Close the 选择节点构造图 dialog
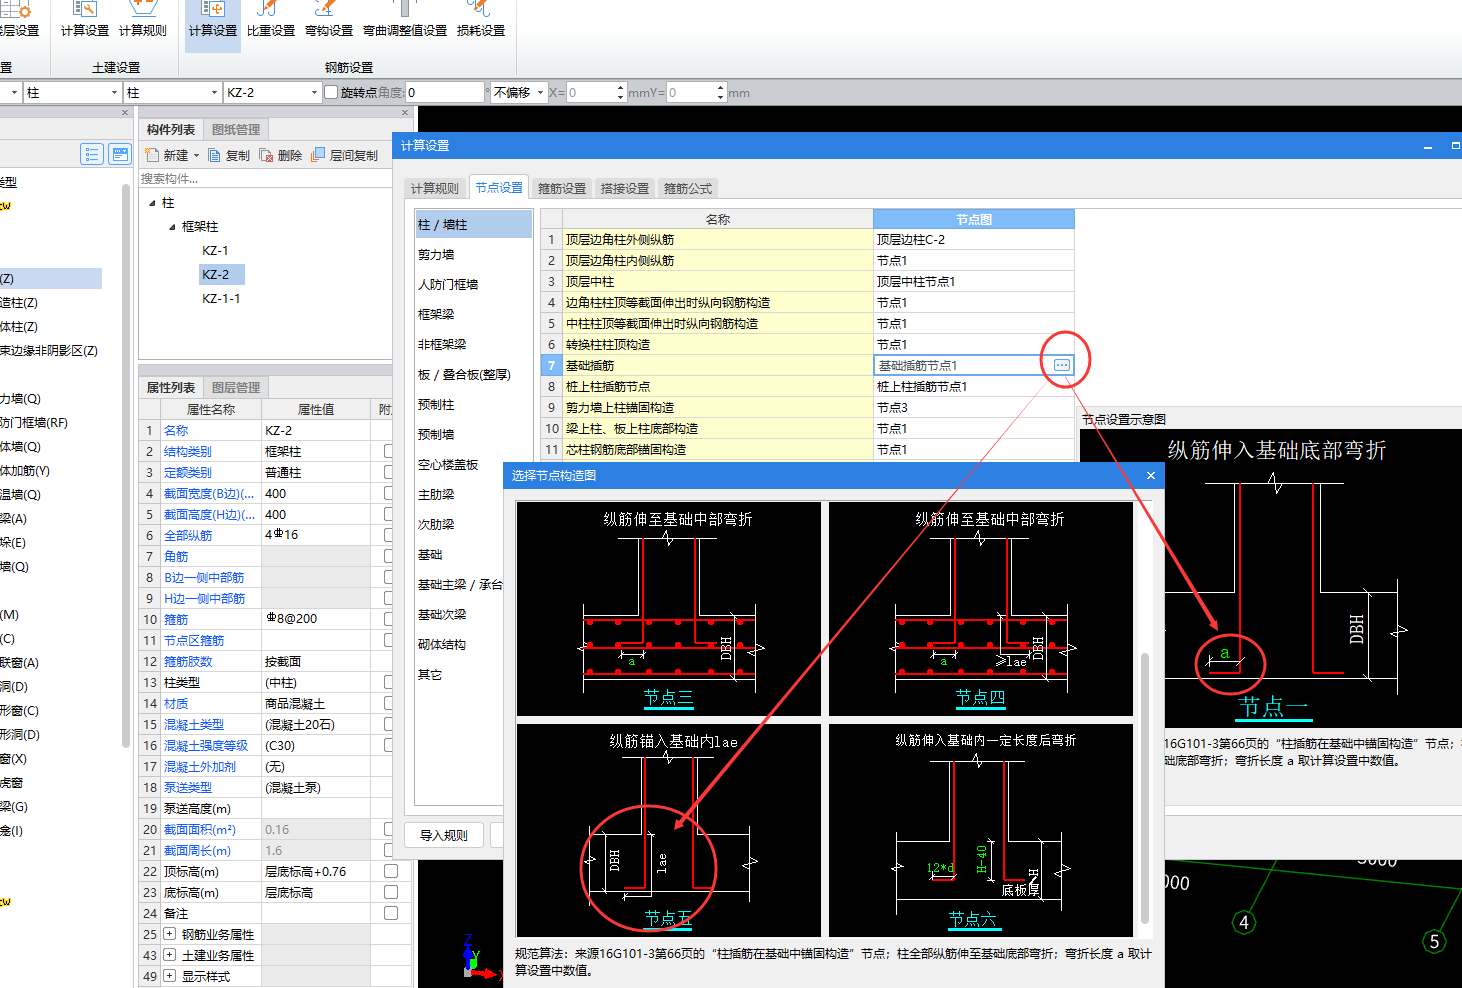The height and width of the screenshot is (988, 1462). [1151, 475]
